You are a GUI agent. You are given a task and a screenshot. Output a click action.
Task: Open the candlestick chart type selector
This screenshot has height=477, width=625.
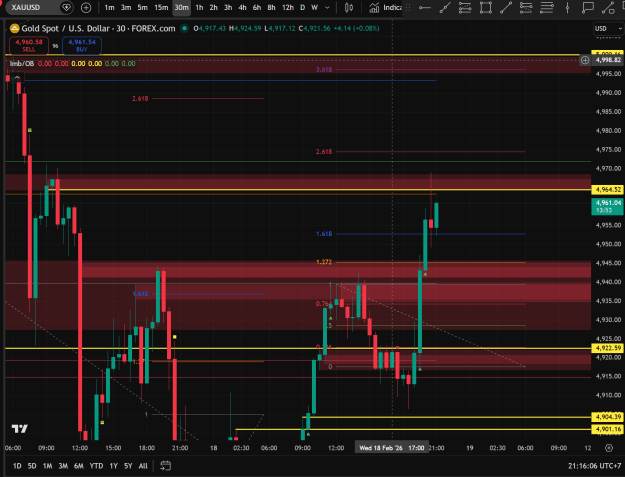pyautogui.click(x=349, y=8)
